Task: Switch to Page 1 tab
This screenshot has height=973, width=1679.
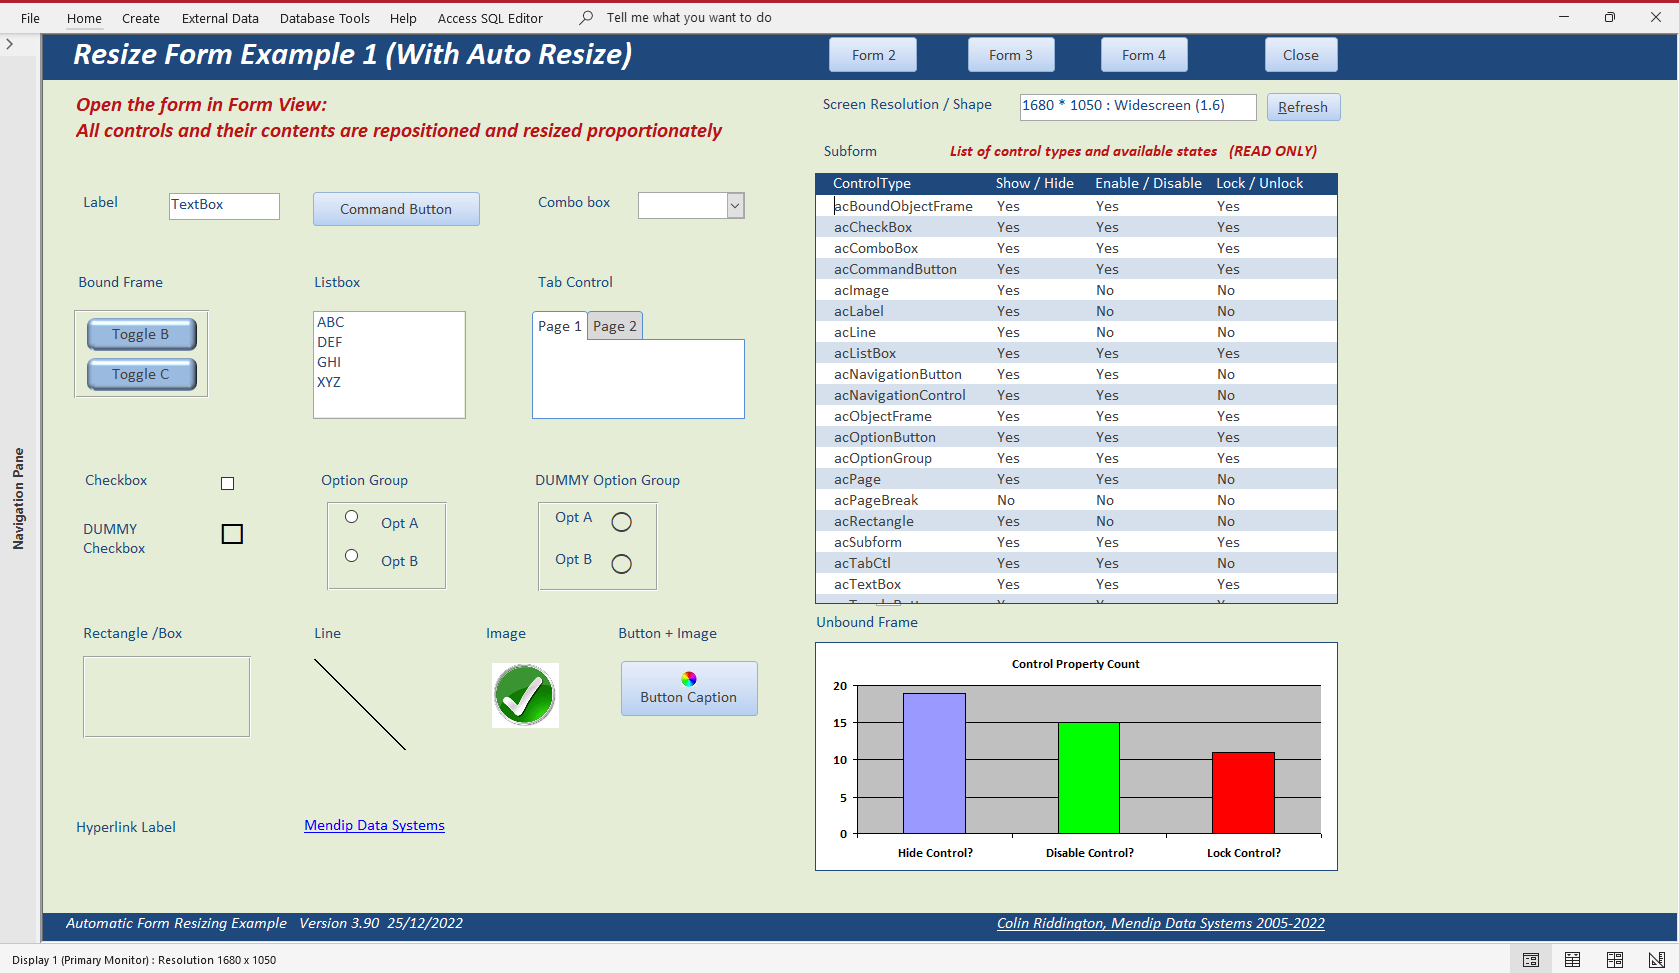Action: (x=559, y=326)
